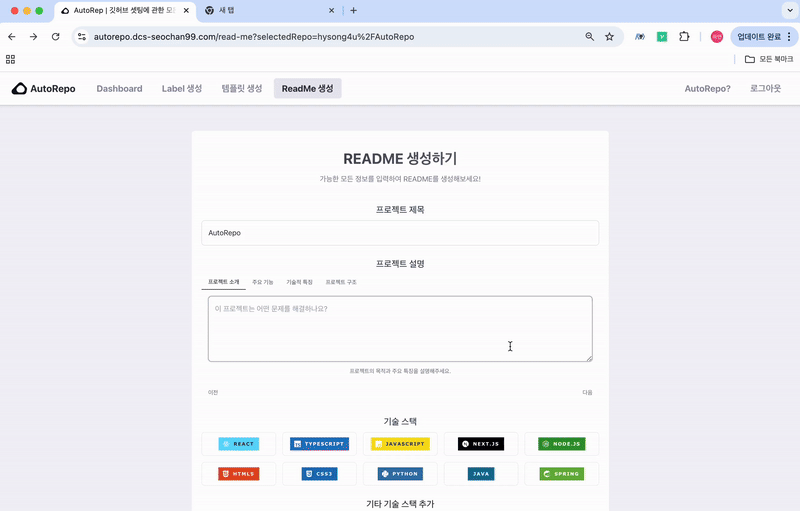800x511 pixels.
Task: Open the 모든 북마크 folder
Action: tap(769, 59)
